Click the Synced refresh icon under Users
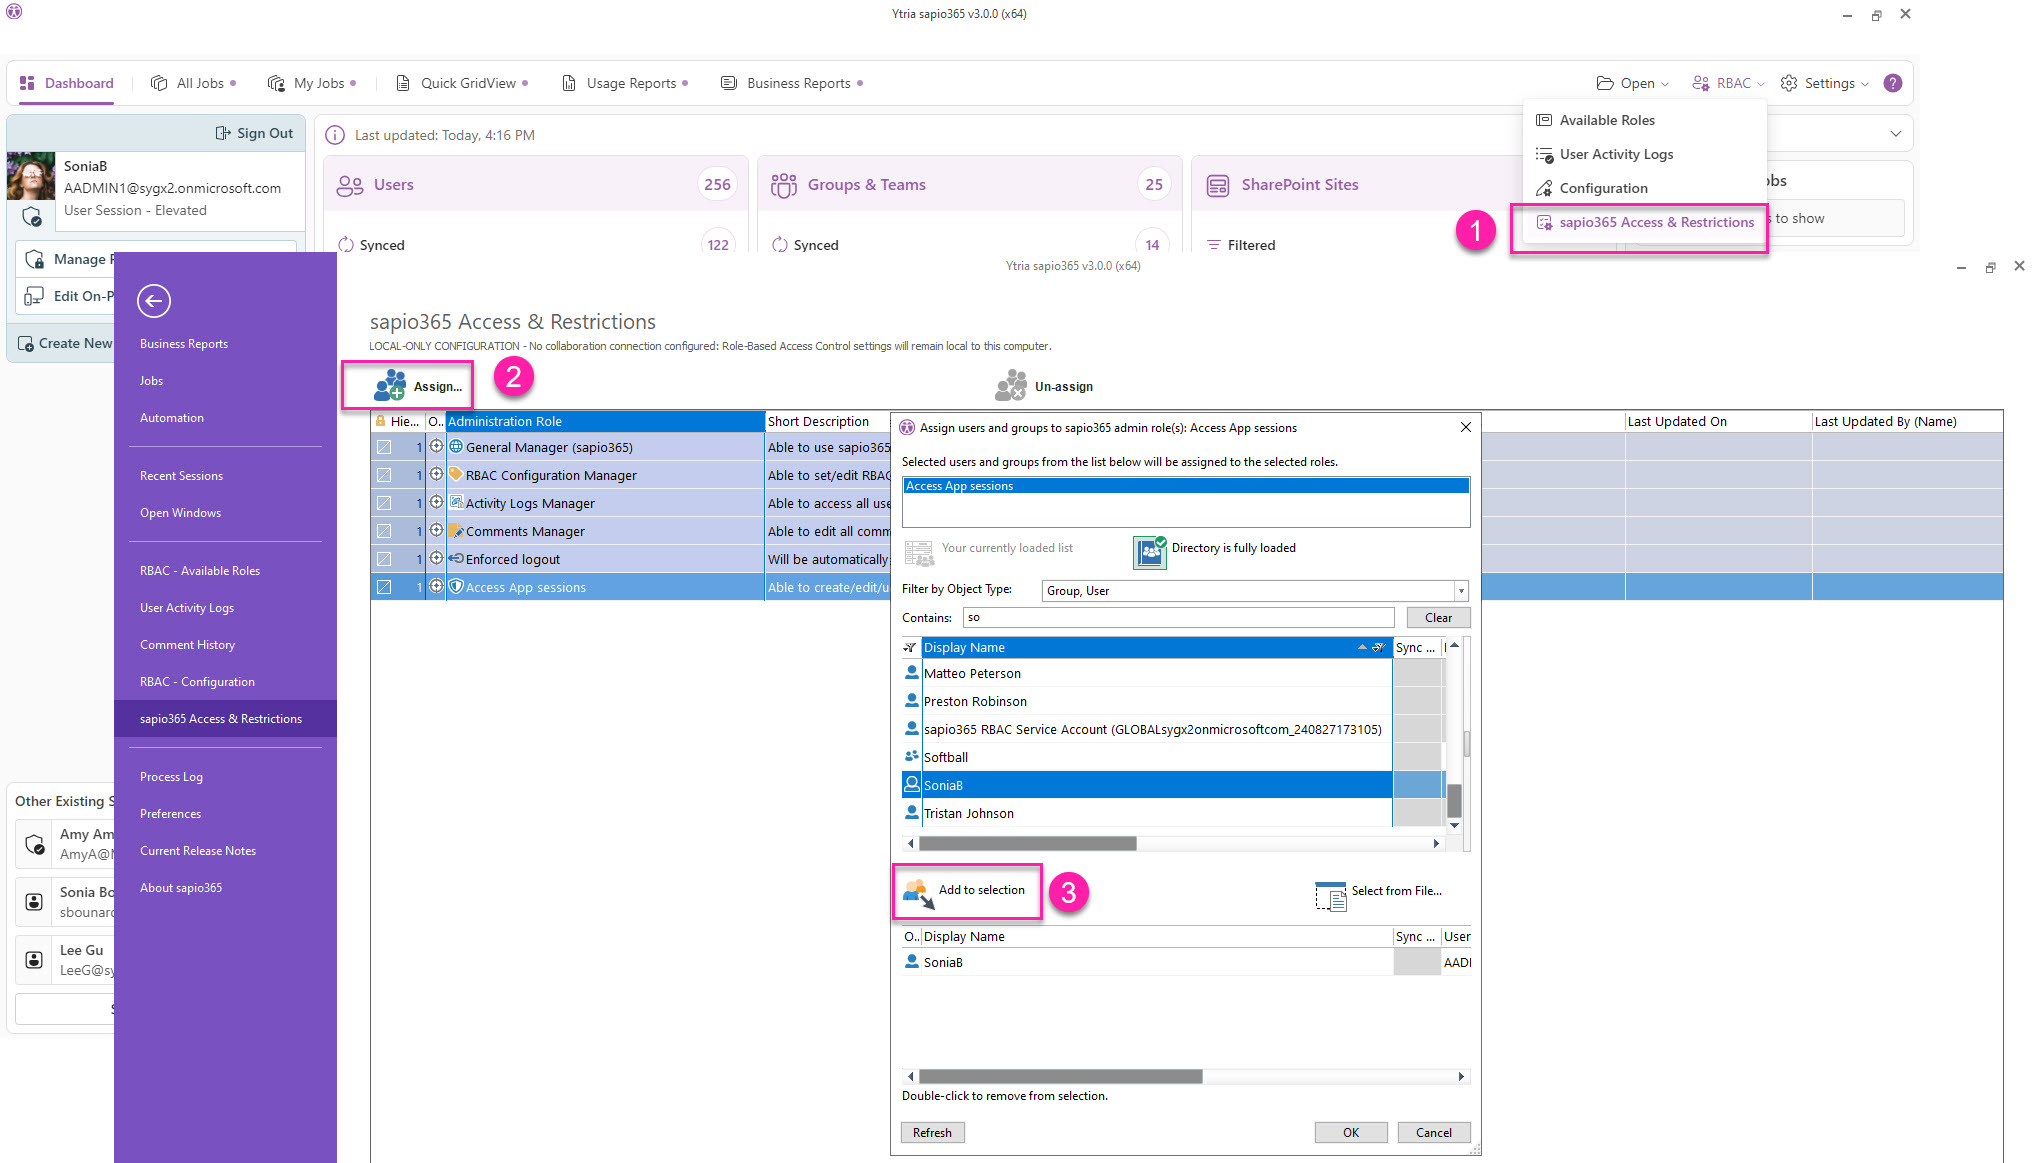This screenshot has height=1163, width=2032. [346, 245]
